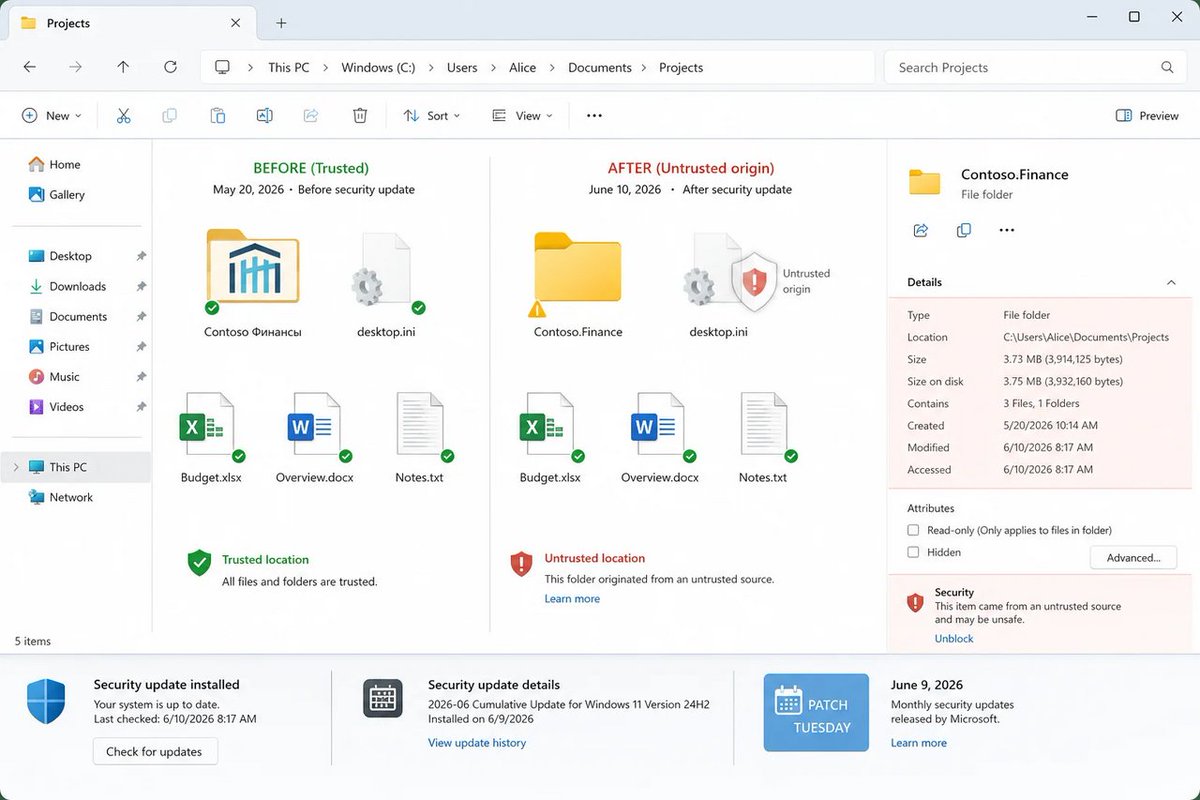Toggle the Preview pane button
Screen dimensions: 1200x800
click(1147, 116)
